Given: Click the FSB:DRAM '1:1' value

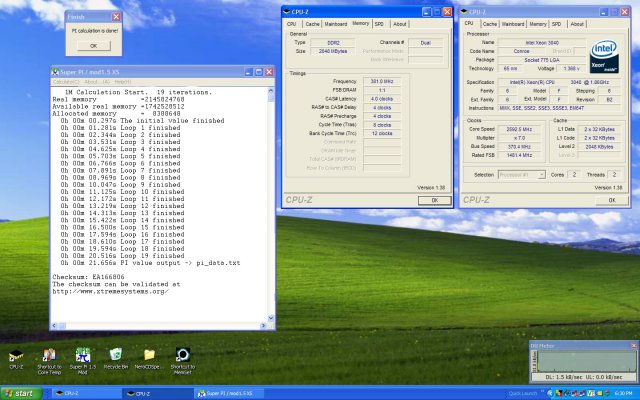Looking at the screenshot, I should 382,90.
